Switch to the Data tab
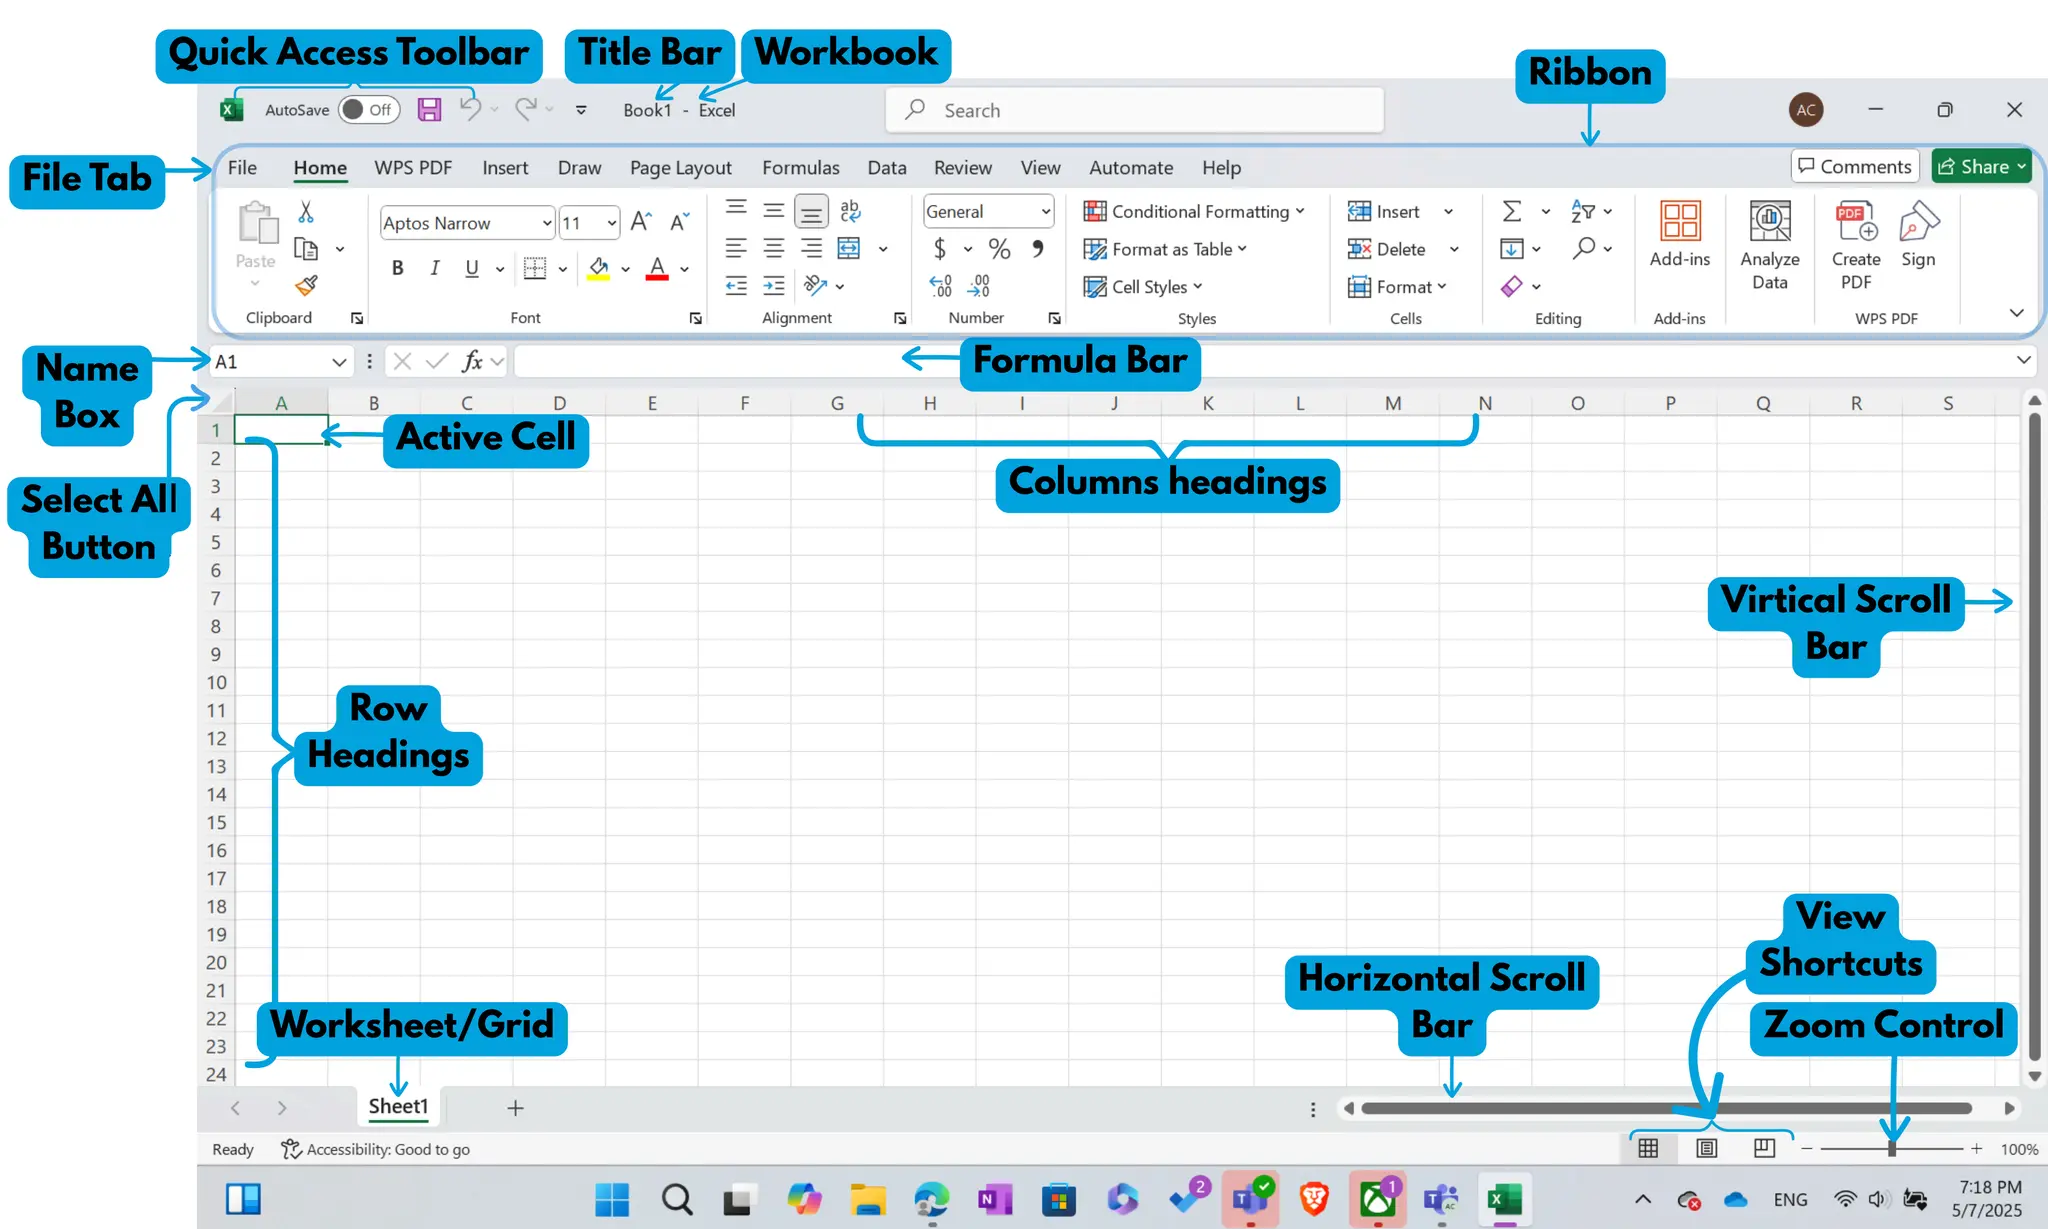2048x1229 pixels. click(887, 167)
